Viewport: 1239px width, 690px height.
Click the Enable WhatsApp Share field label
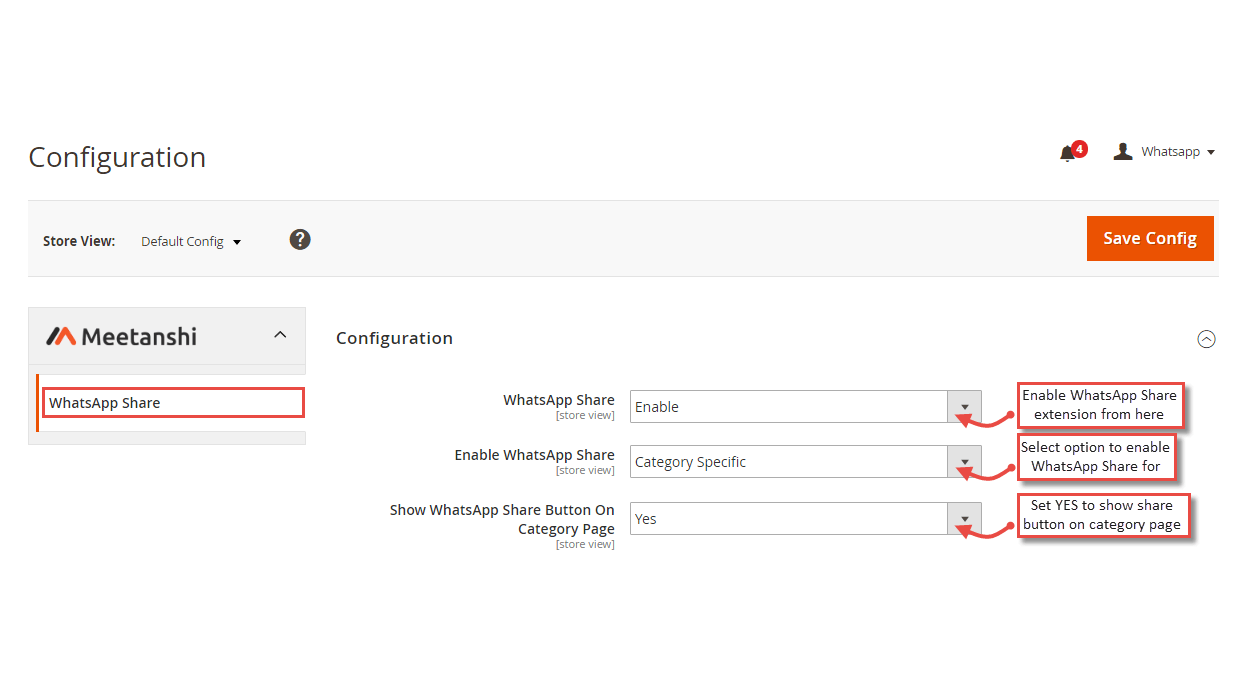[535, 455]
